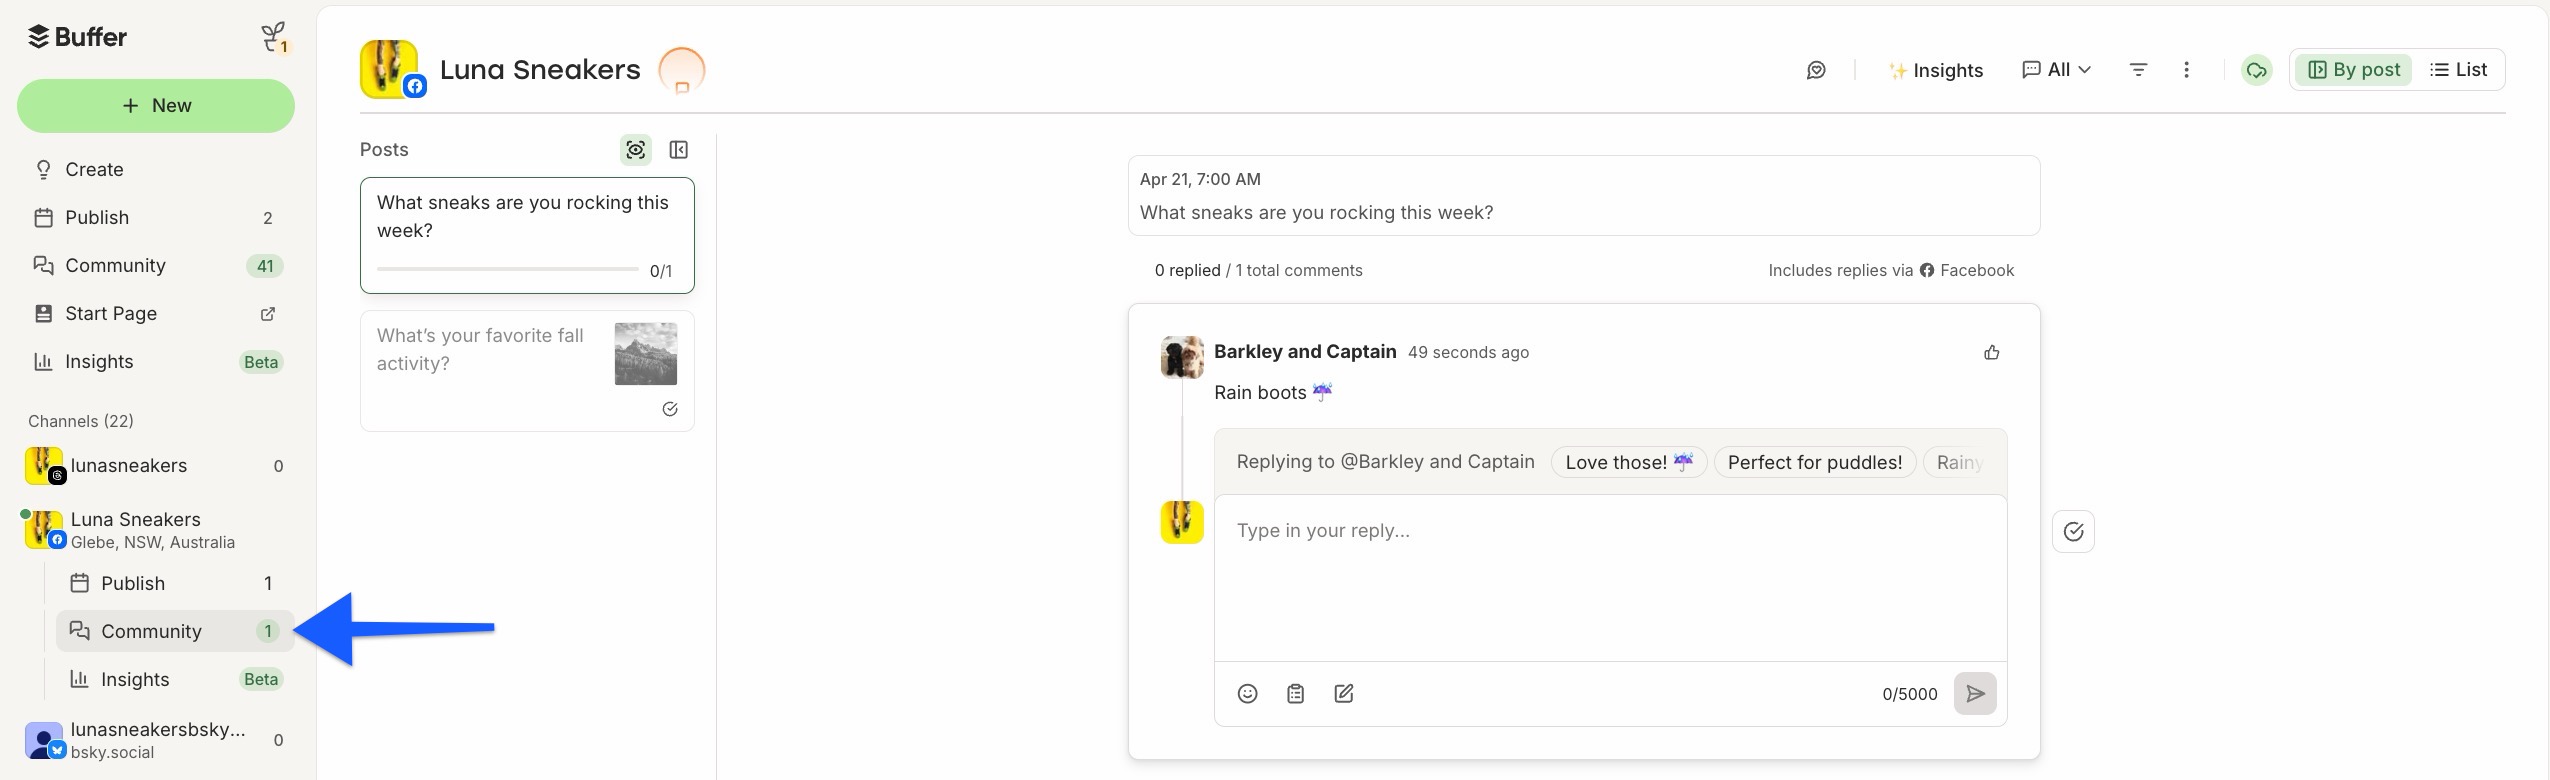Click the 'Channels (22)' heading
This screenshot has width=2550, height=780.
(x=81, y=421)
